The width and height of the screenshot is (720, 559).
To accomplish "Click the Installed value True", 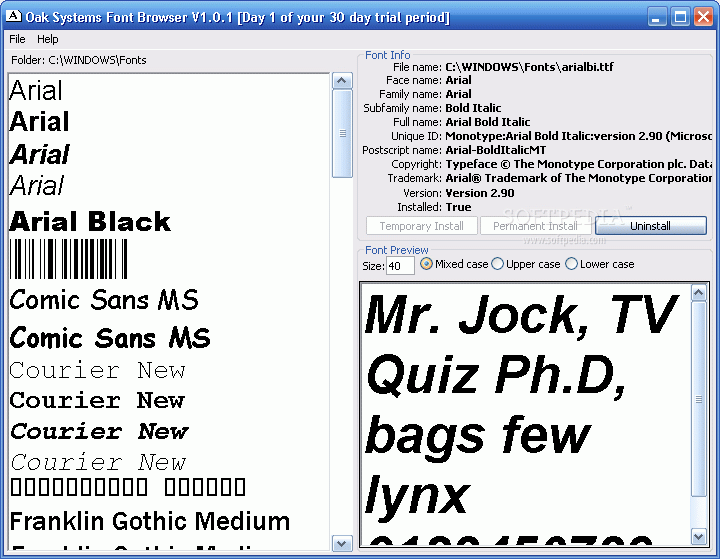I will point(458,207).
